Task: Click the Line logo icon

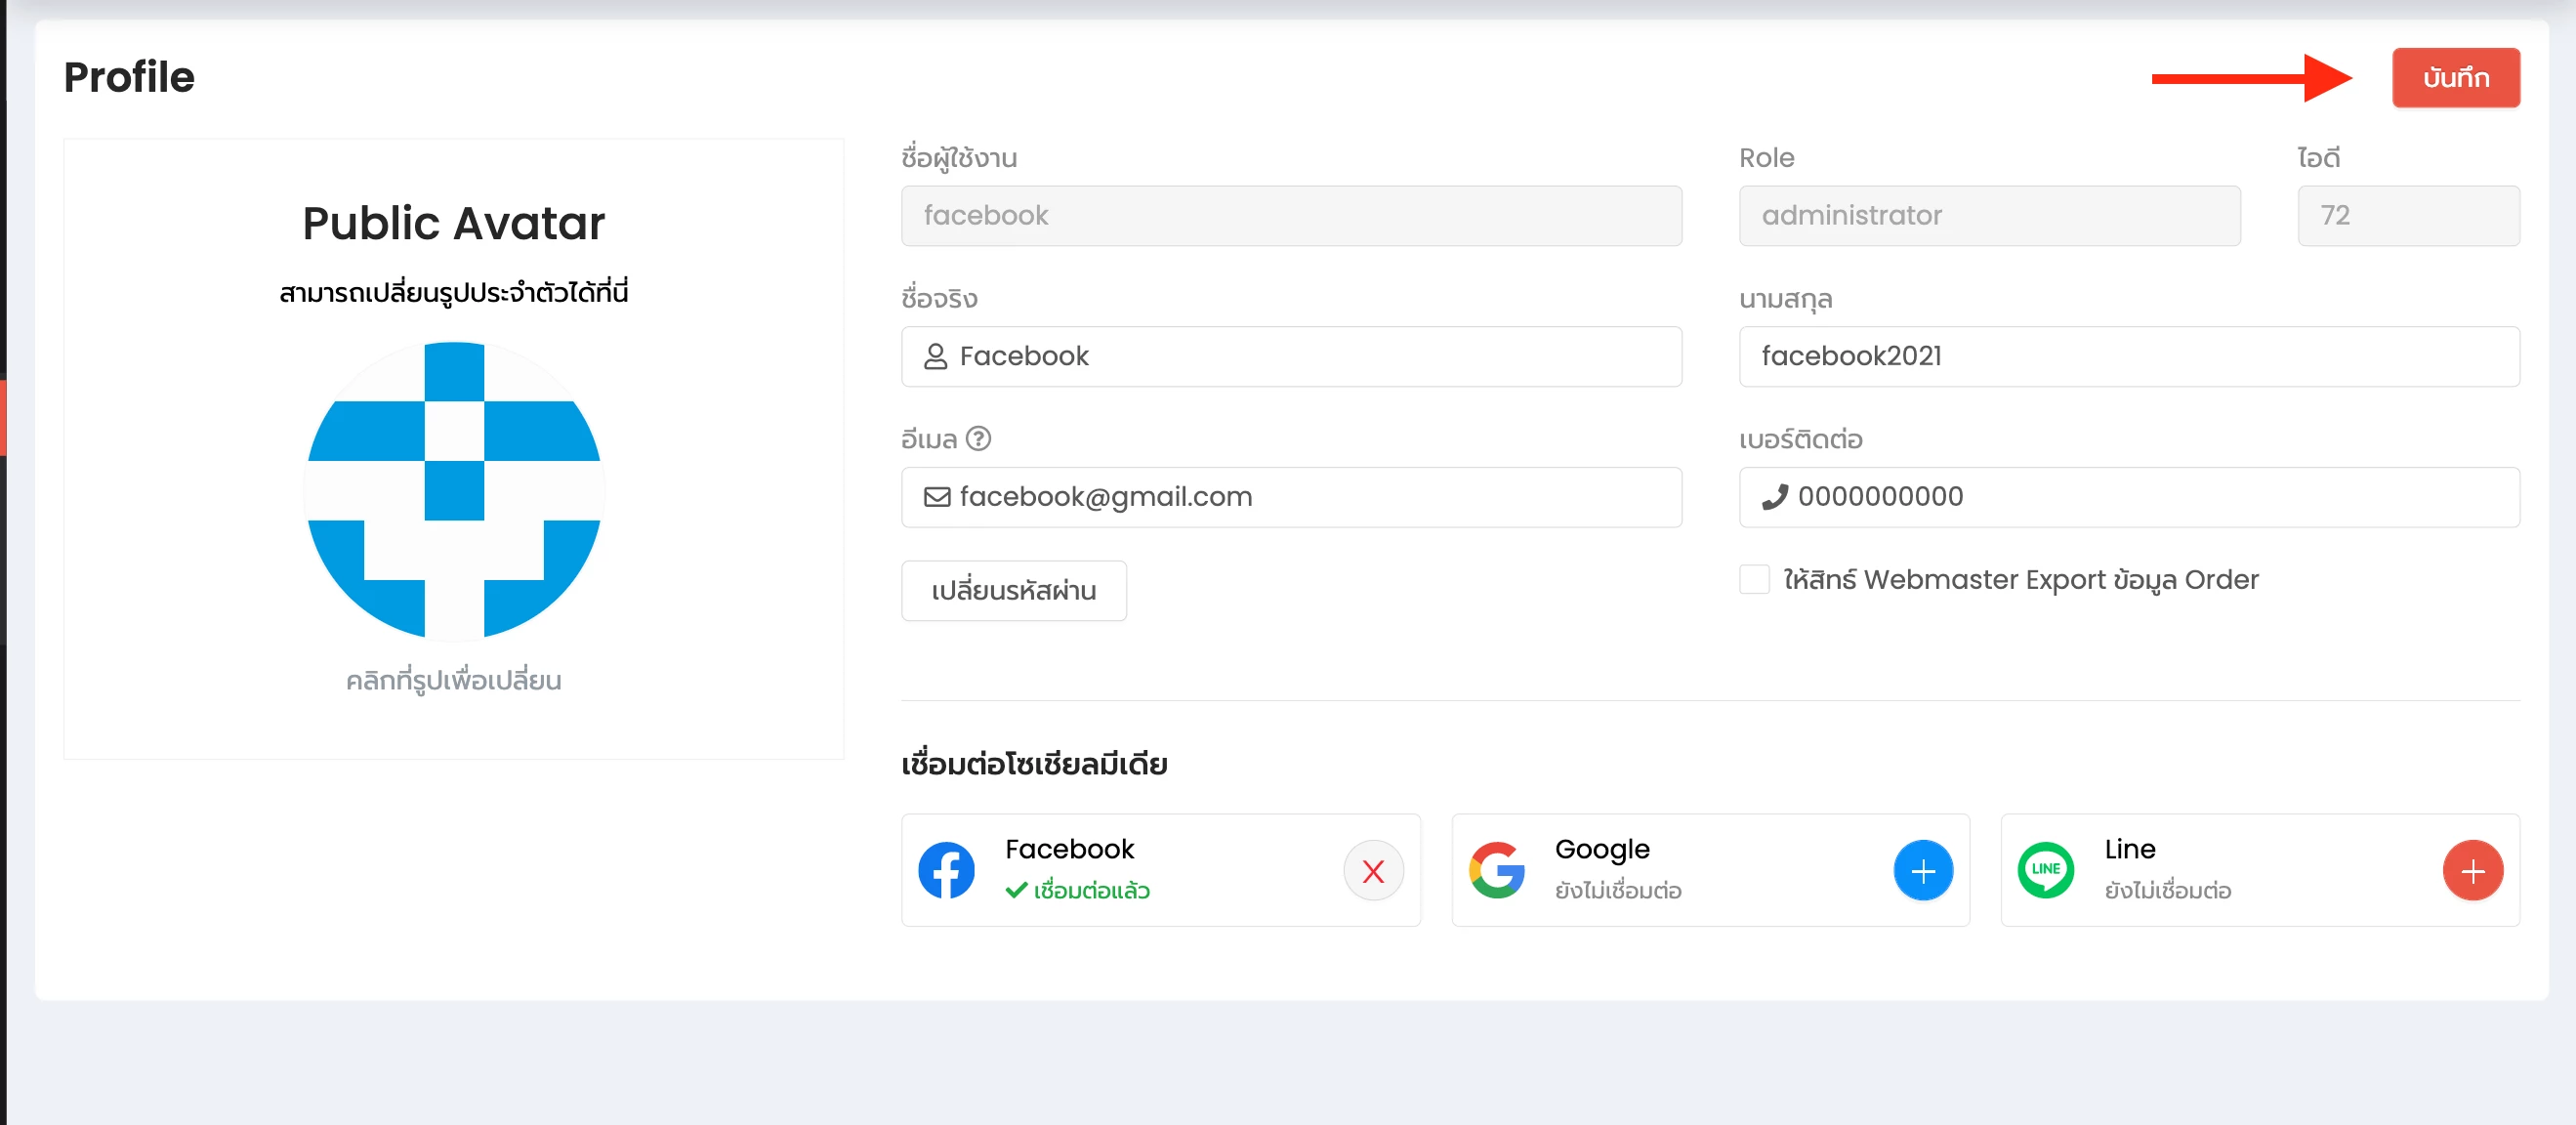Action: point(2045,870)
